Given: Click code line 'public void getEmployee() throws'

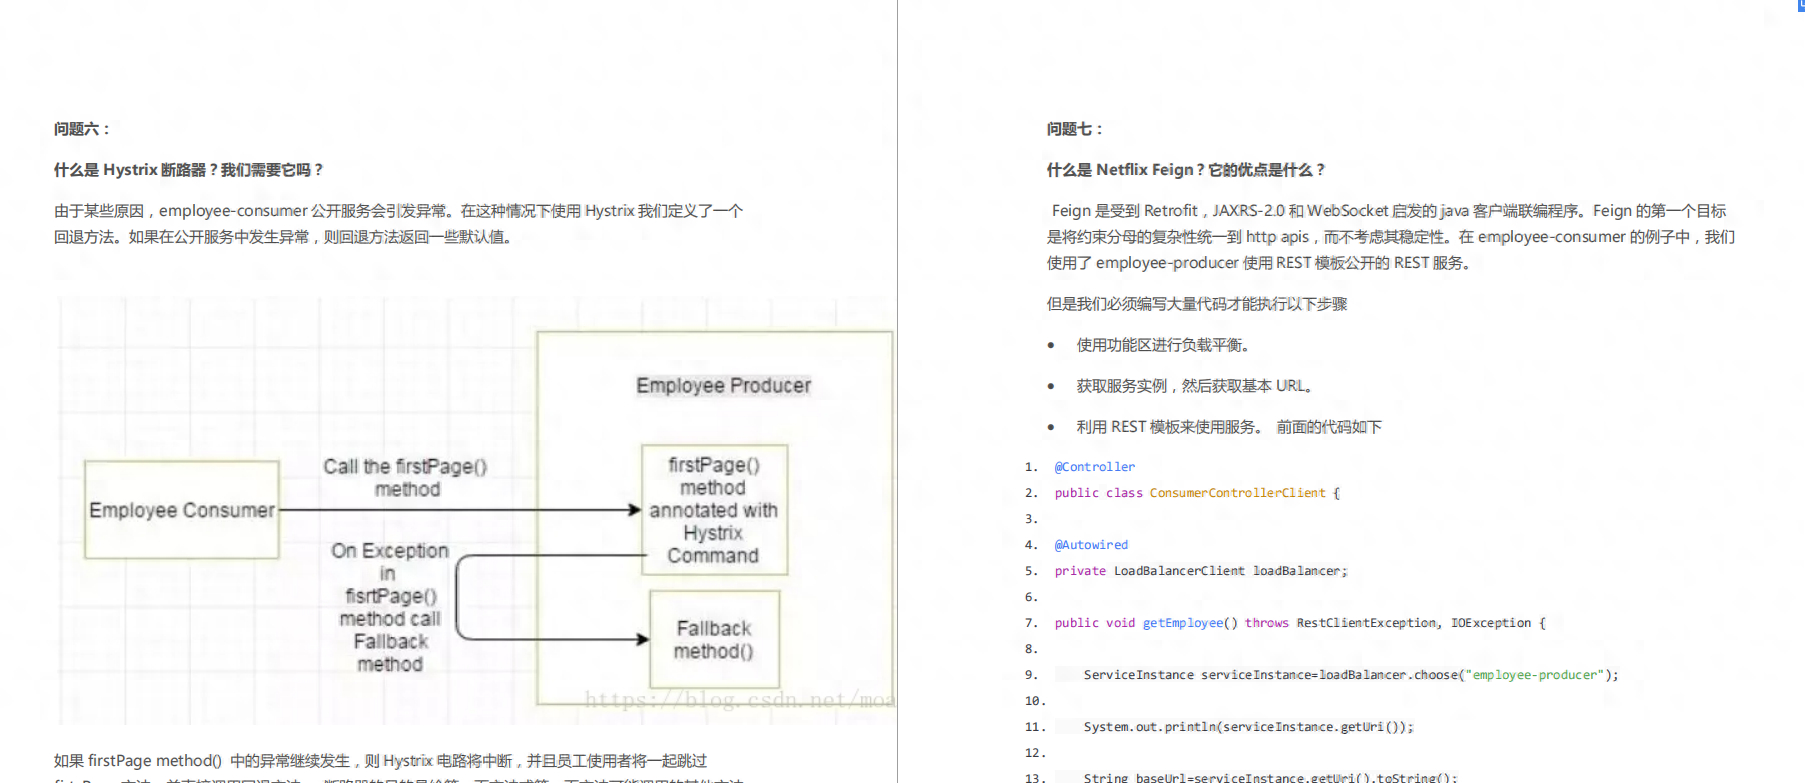Looking at the screenshot, I should [x=1300, y=623].
